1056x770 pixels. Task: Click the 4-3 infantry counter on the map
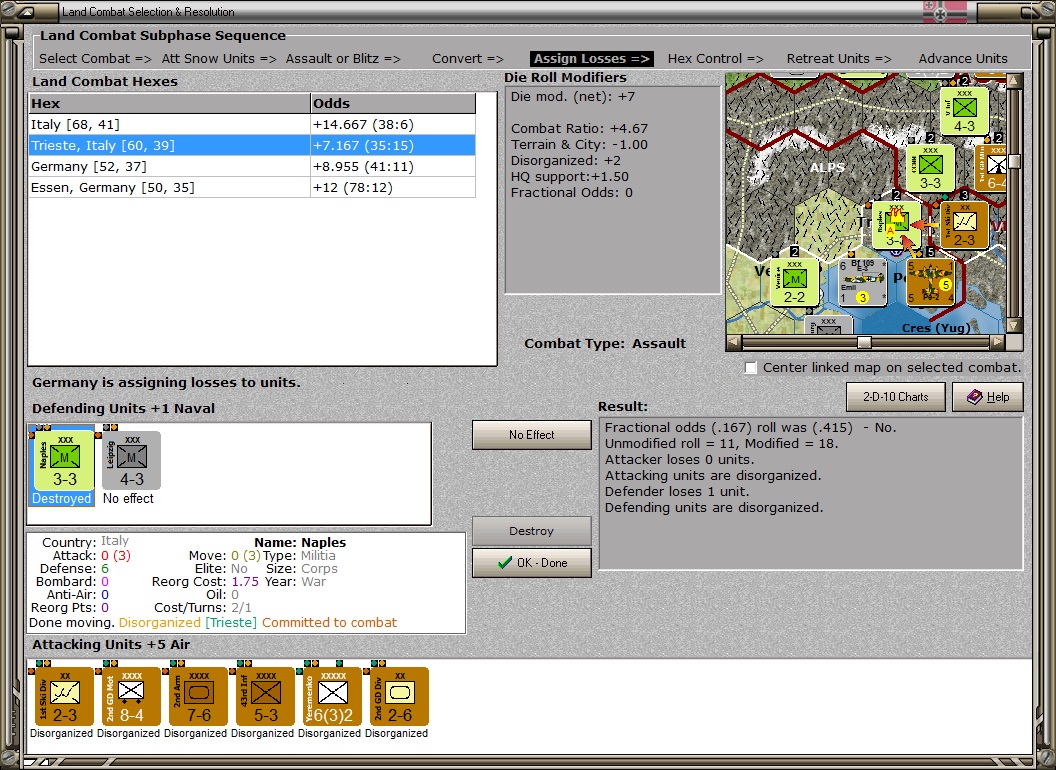click(x=964, y=111)
